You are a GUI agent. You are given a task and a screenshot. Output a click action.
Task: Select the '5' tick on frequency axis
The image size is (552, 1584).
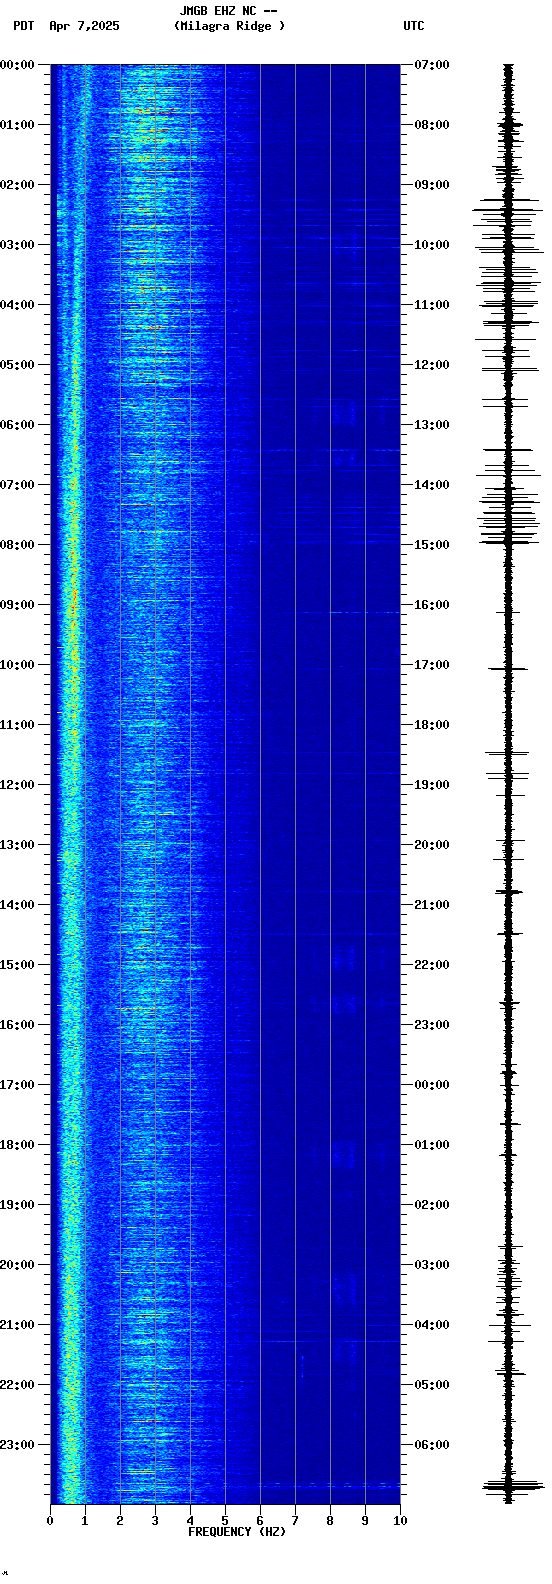tap(225, 1521)
